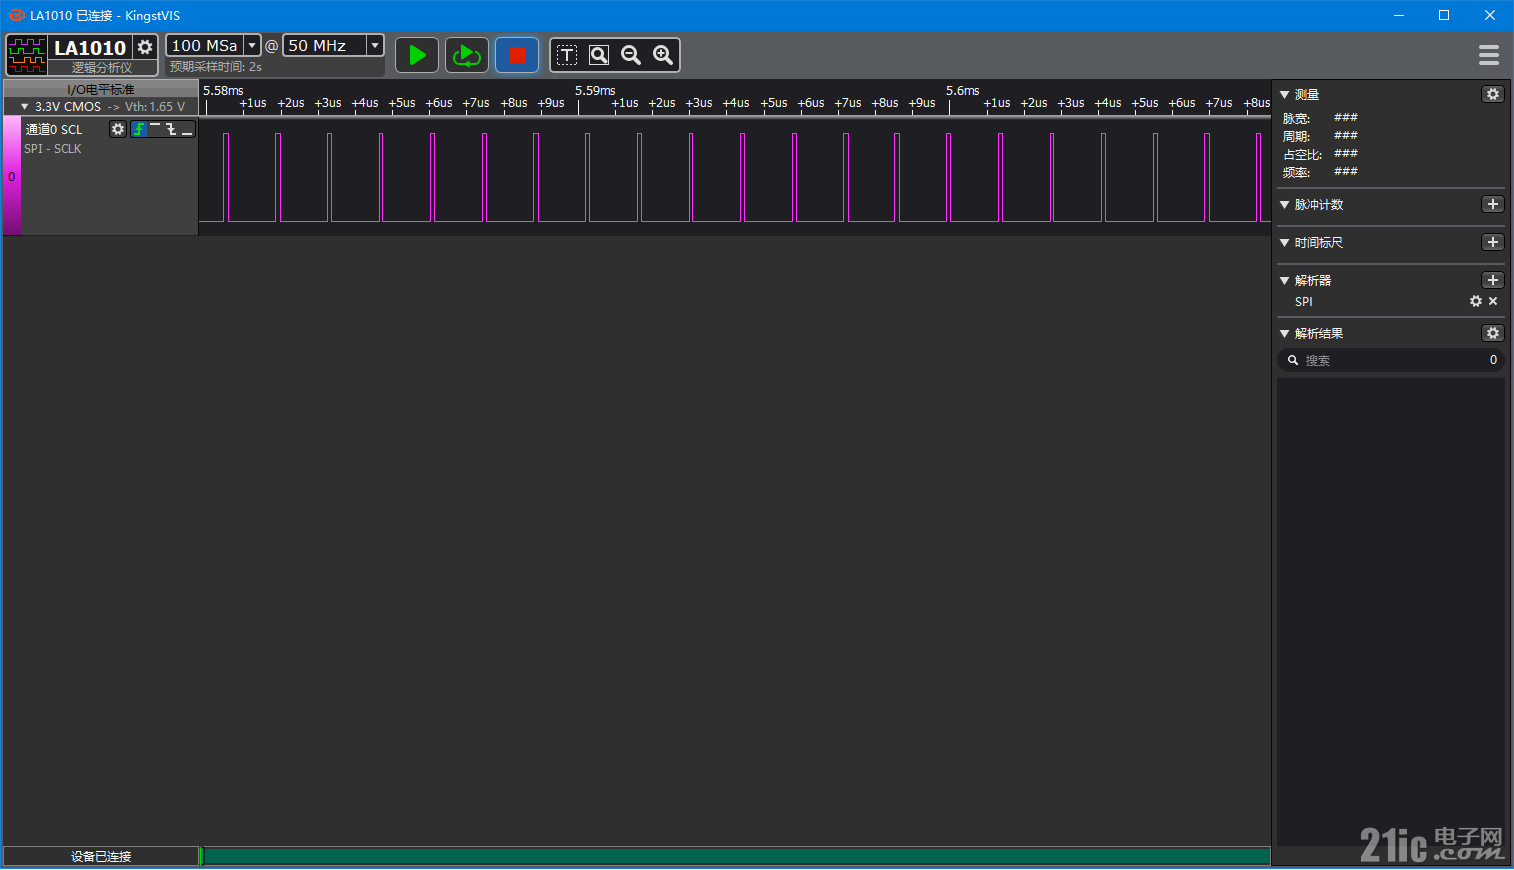Open 解析结果 results settings gear

click(1493, 333)
